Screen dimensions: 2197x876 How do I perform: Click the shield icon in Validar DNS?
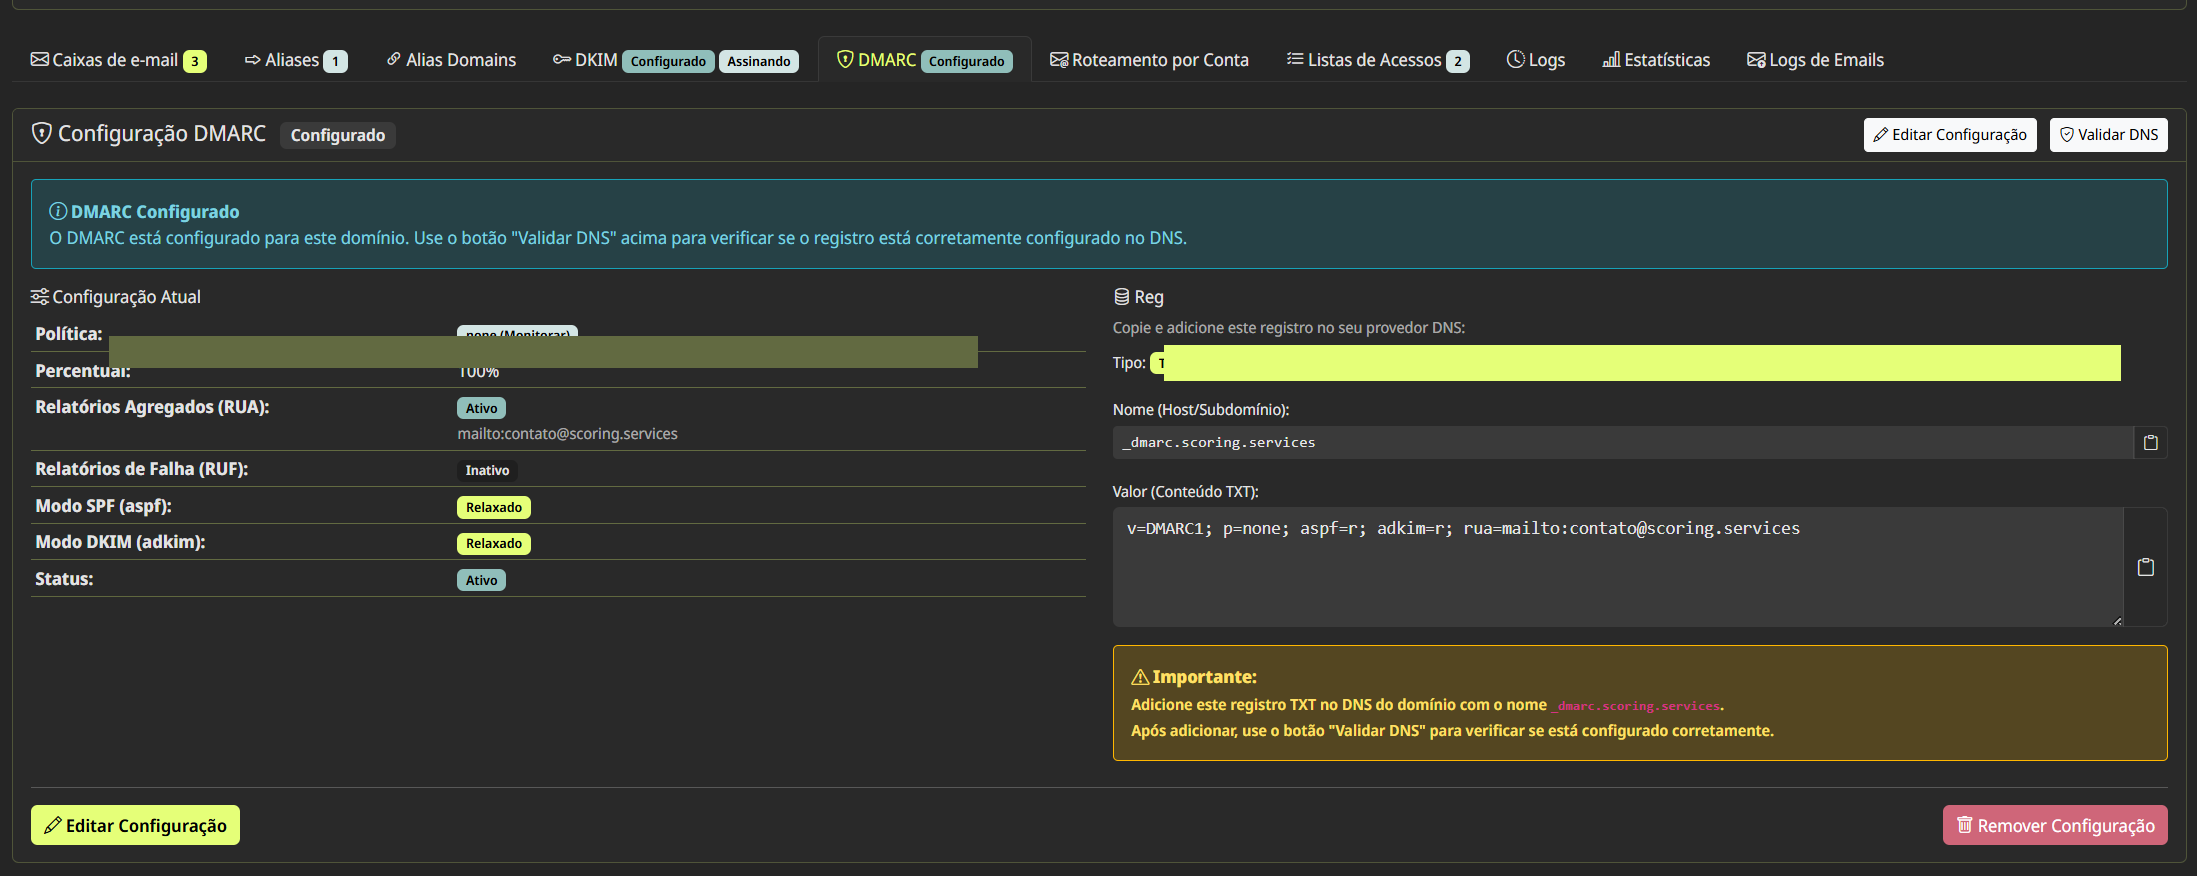coord(2067,135)
